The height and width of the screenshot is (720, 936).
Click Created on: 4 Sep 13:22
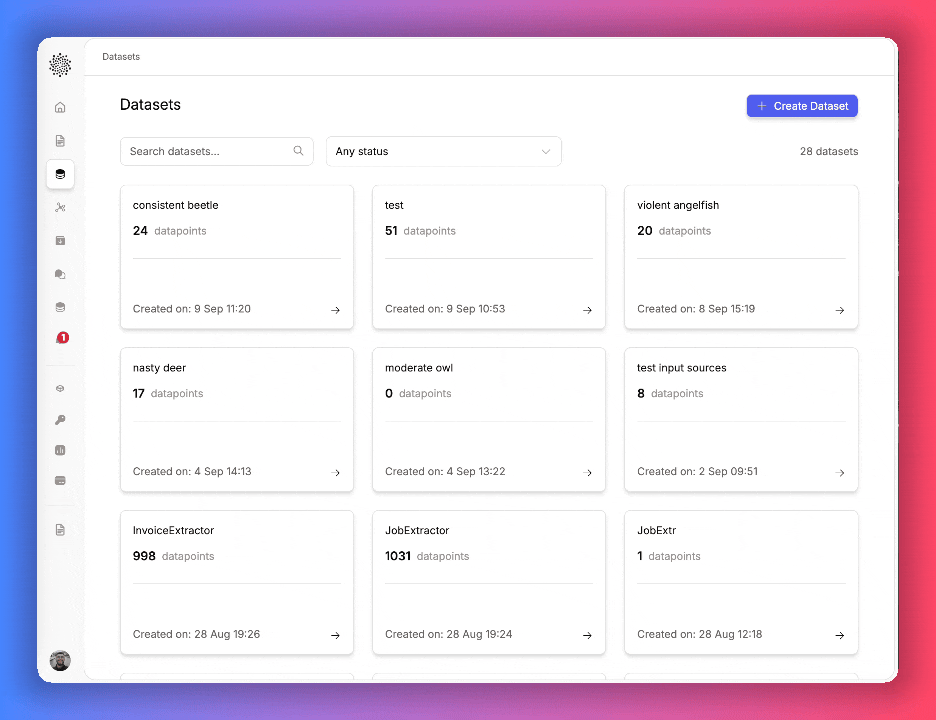tap(445, 471)
